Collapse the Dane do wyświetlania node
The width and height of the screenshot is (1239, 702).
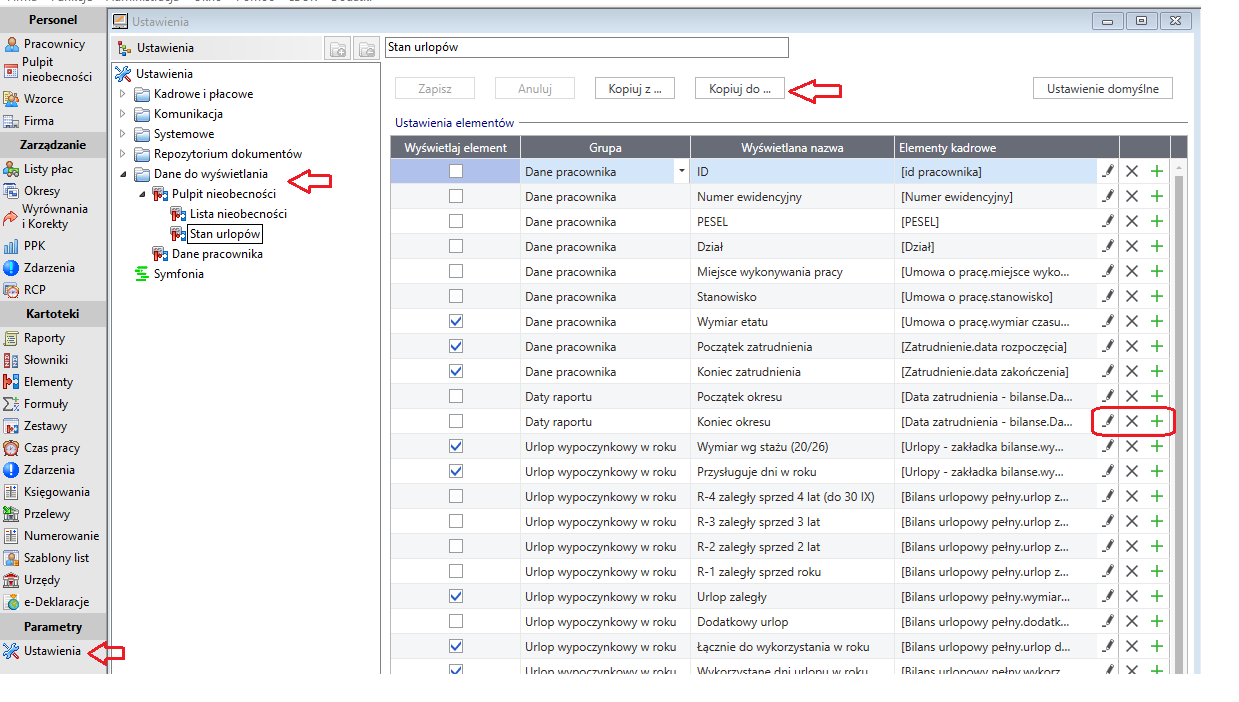click(123, 174)
